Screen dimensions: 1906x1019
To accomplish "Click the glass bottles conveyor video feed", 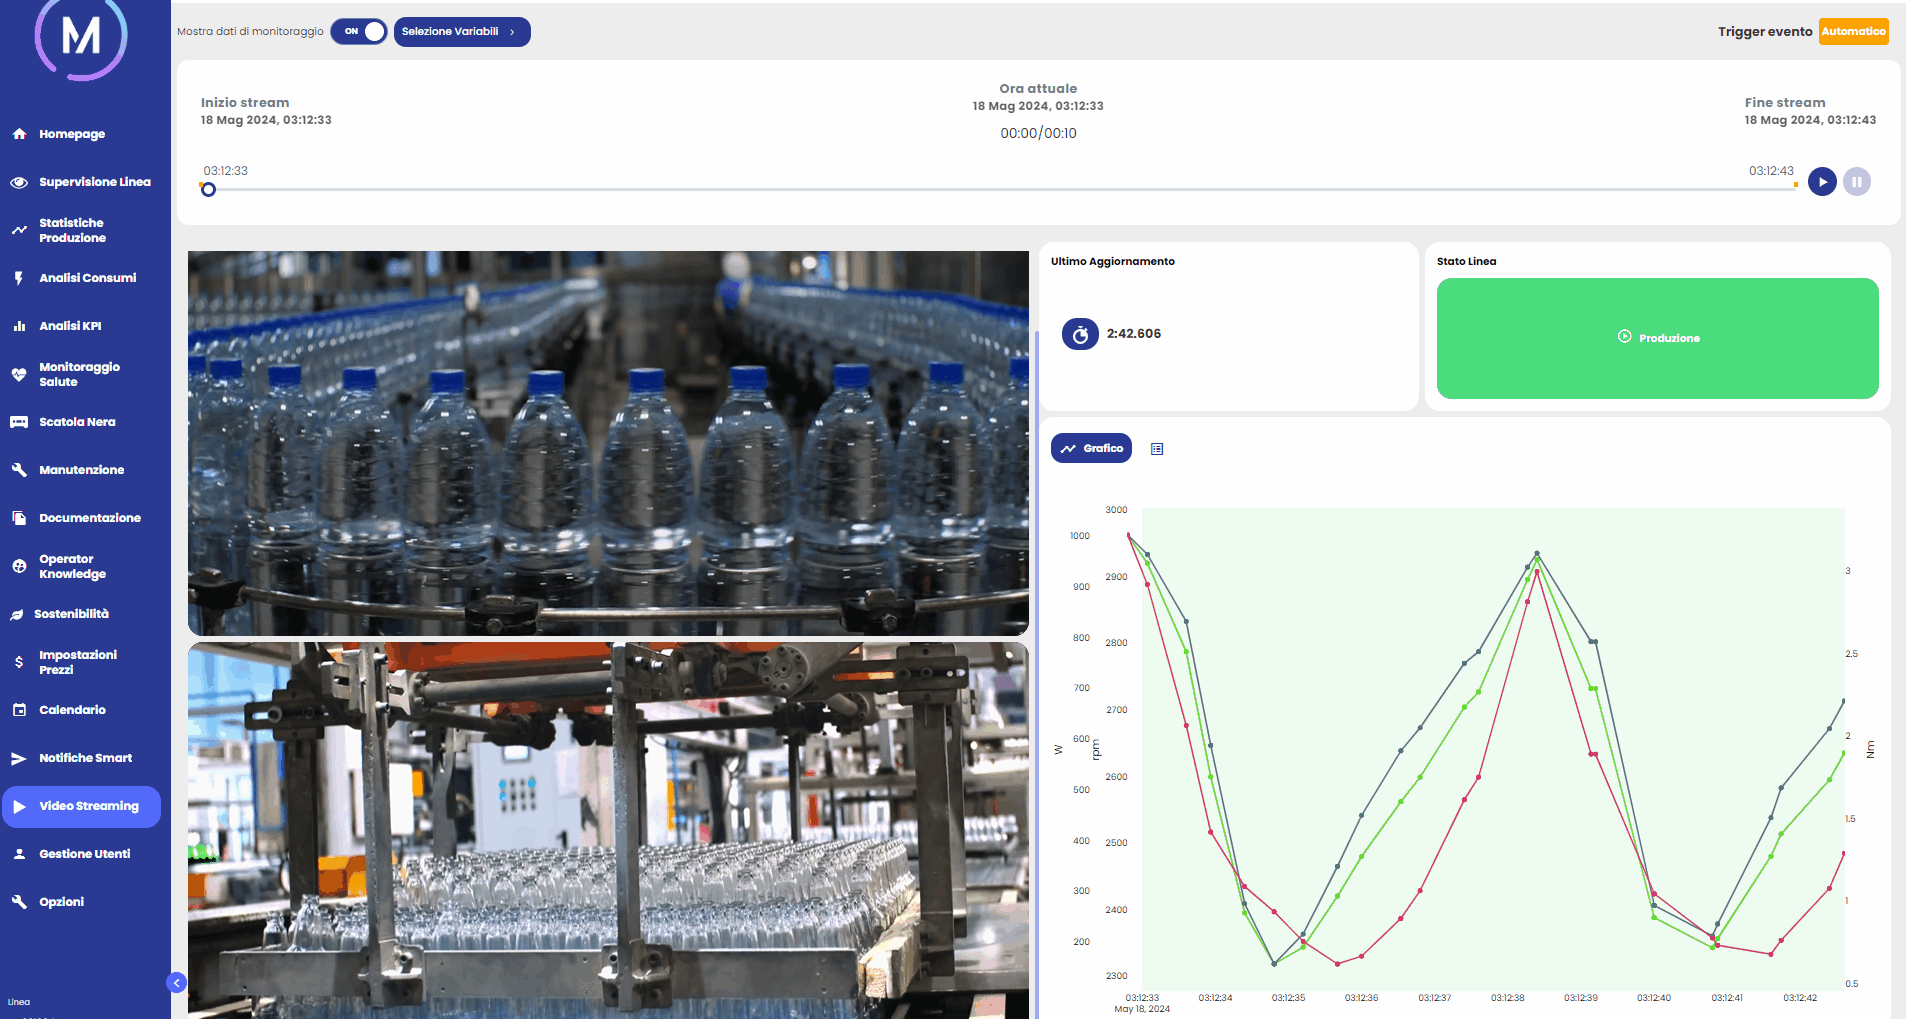I will [x=608, y=831].
